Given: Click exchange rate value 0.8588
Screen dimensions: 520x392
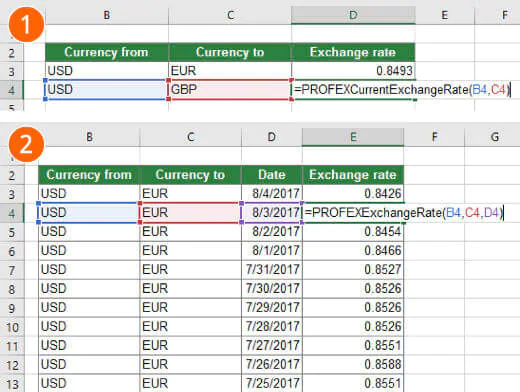Looking at the screenshot, I should [x=353, y=364].
